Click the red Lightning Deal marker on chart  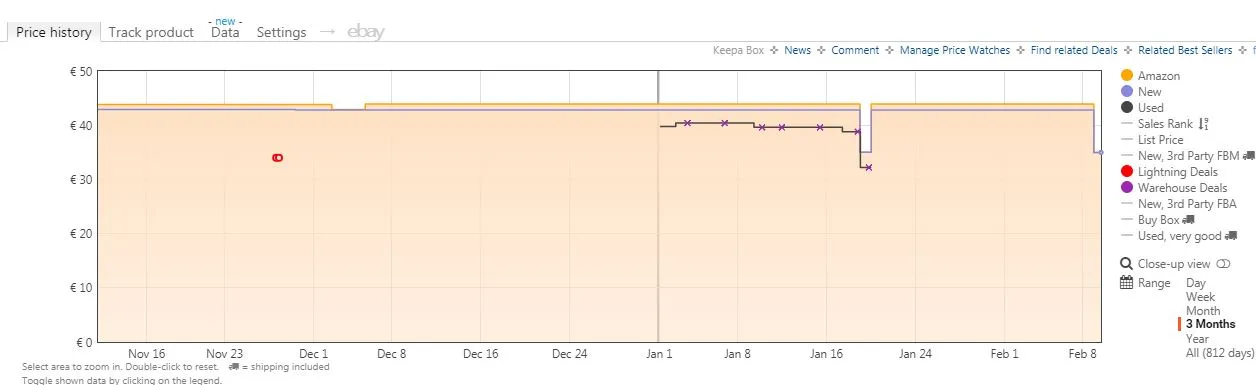(x=278, y=158)
